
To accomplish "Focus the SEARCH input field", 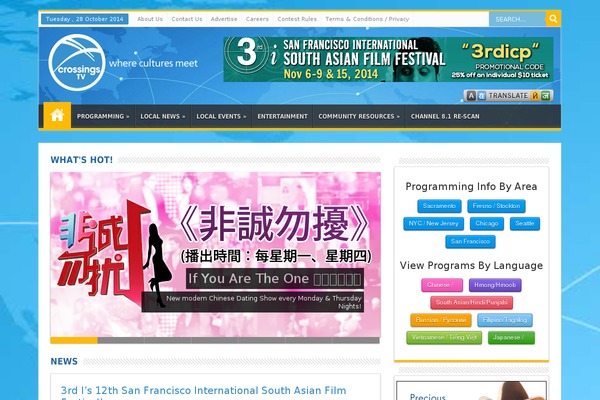I will coord(517,19).
